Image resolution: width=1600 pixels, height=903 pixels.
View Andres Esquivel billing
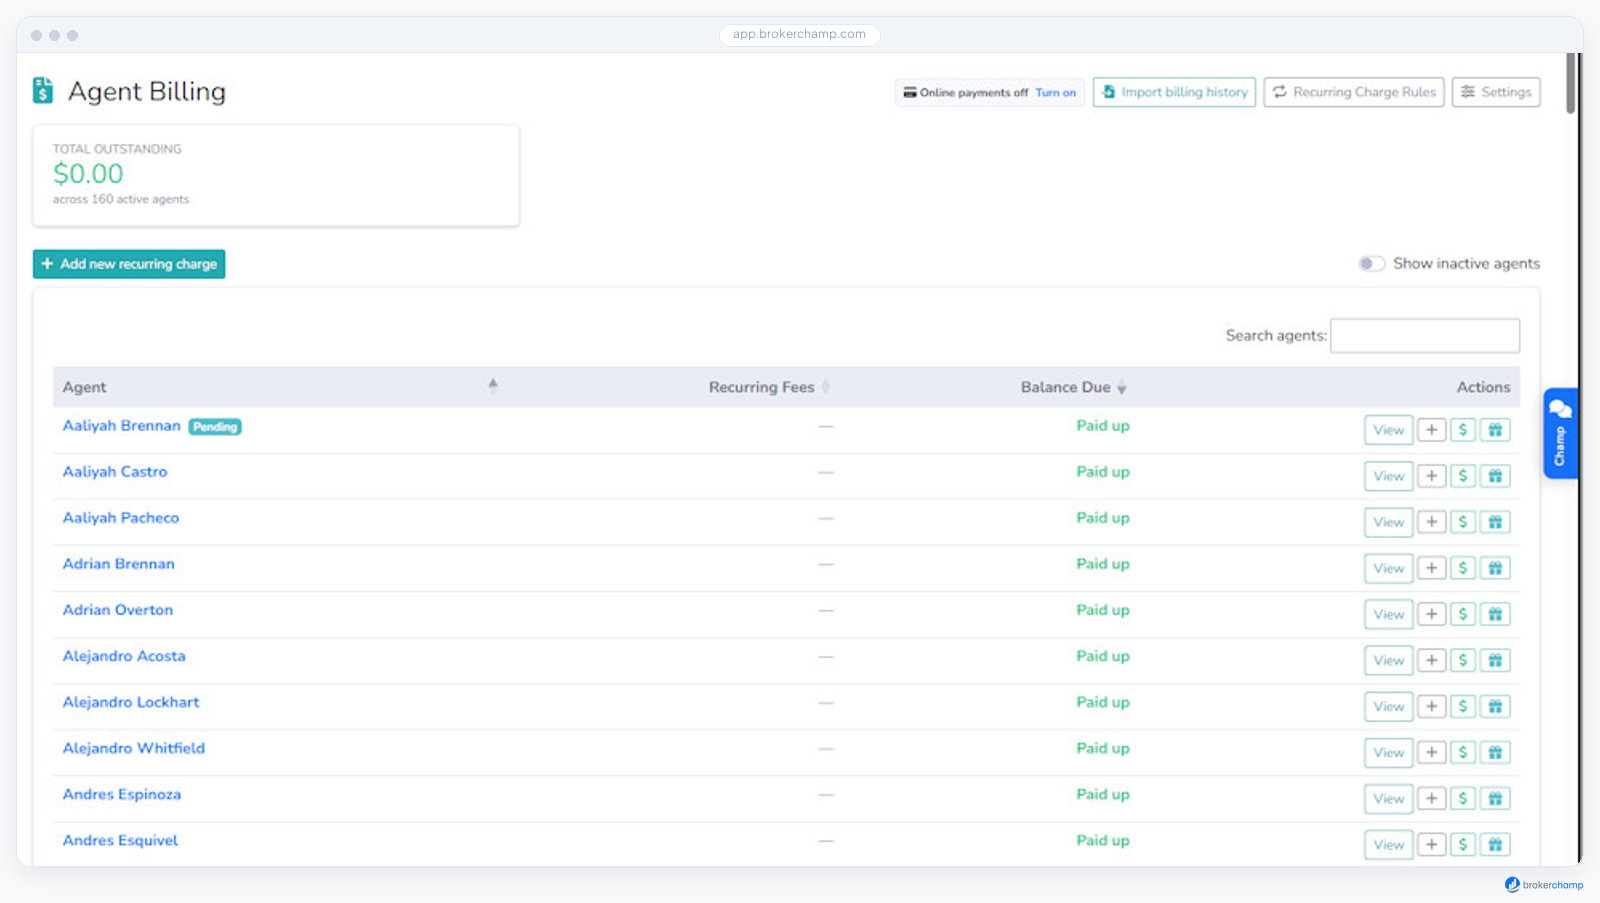(1388, 844)
